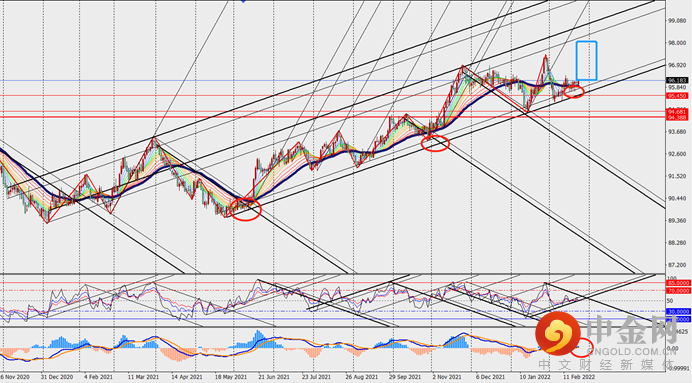Click the 11 Mar 2021 date label
692x383 pixels.
tap(143, 377)
